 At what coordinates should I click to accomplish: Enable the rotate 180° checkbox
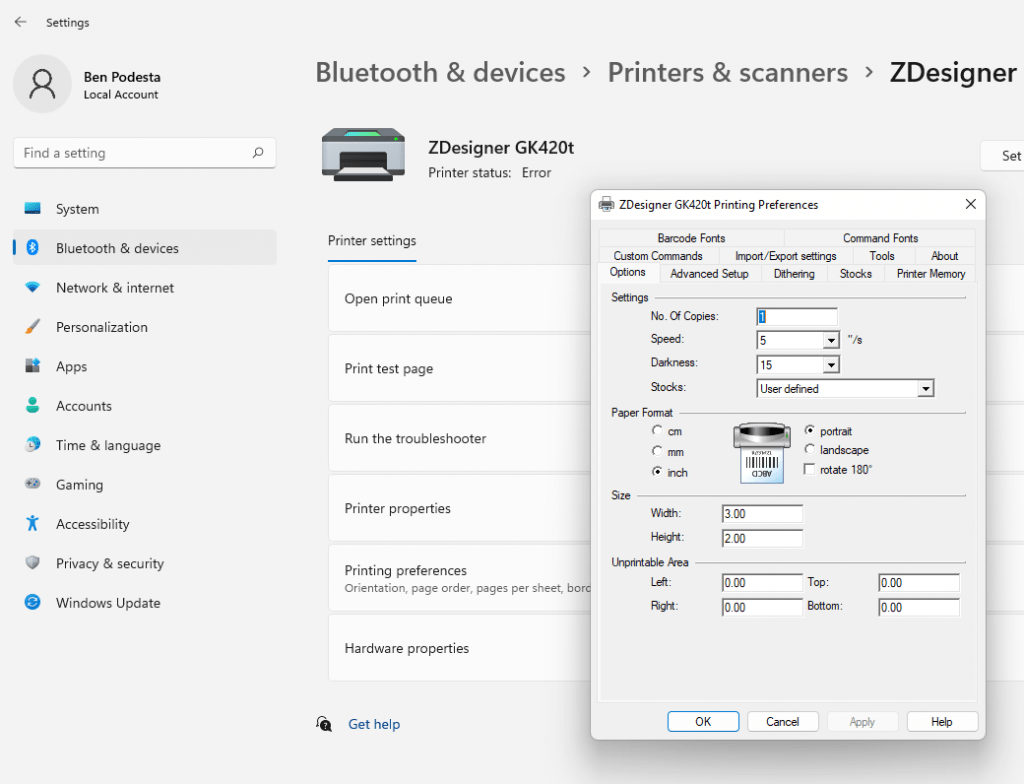click(x=810, y=469)
